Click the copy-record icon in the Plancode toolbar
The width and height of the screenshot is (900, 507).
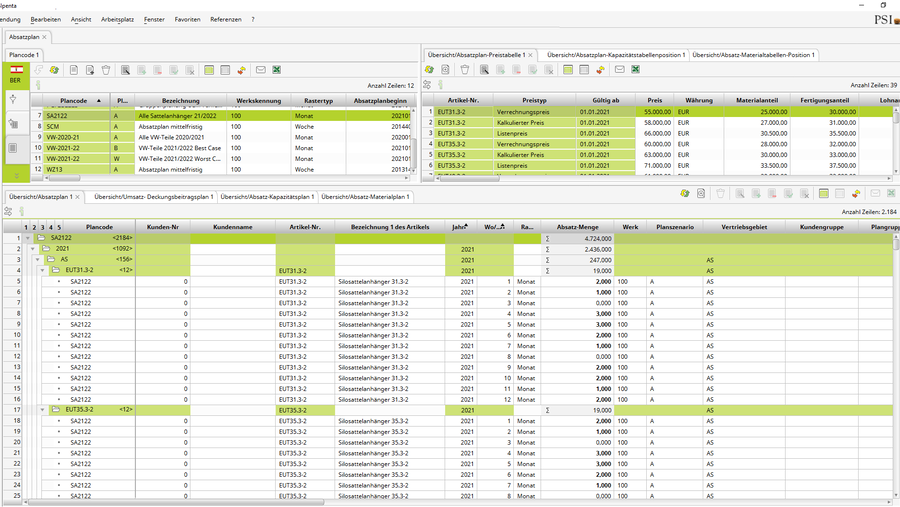[90, 70]
